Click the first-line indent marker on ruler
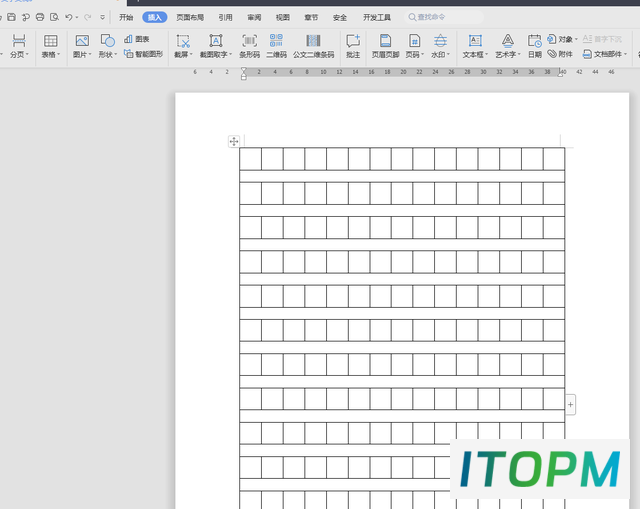This screenshot has width=640, height=509. tap(244, 70)
